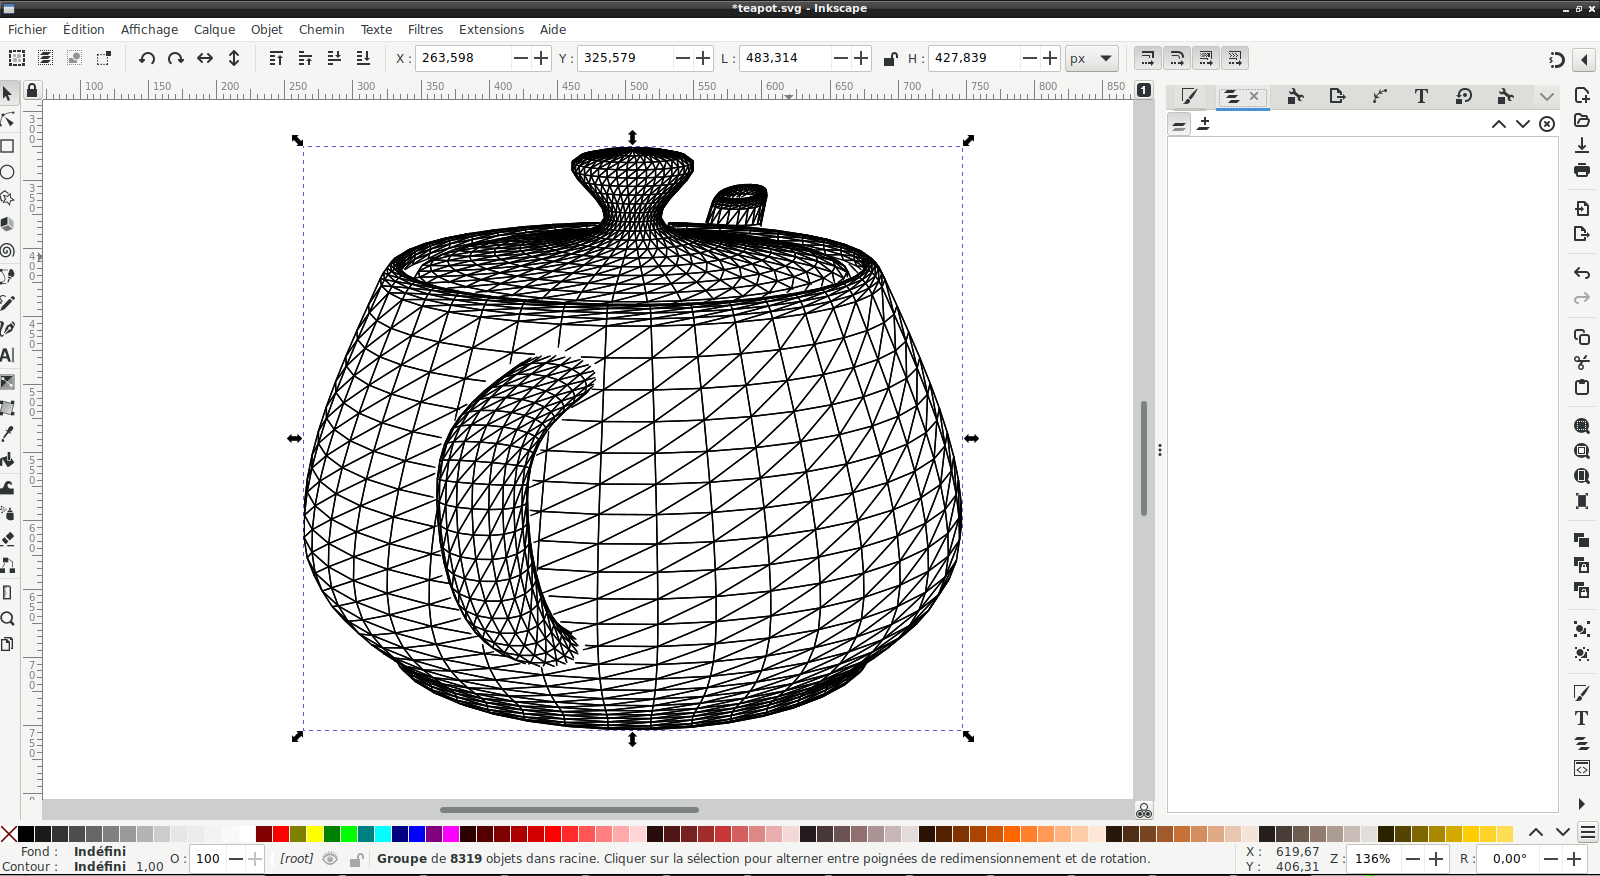This screenshot has width=1600, height=876.
Task: Select the Zoom tool in toolbox
Action: click(x=8, y=618)
